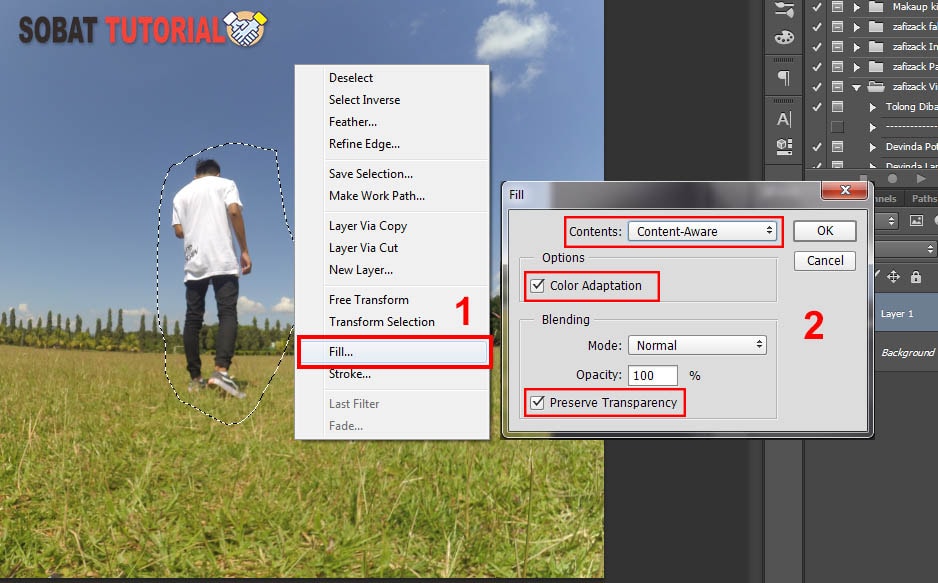
Task: Select the Layer 1 layer row
Action: pos(906,313)
